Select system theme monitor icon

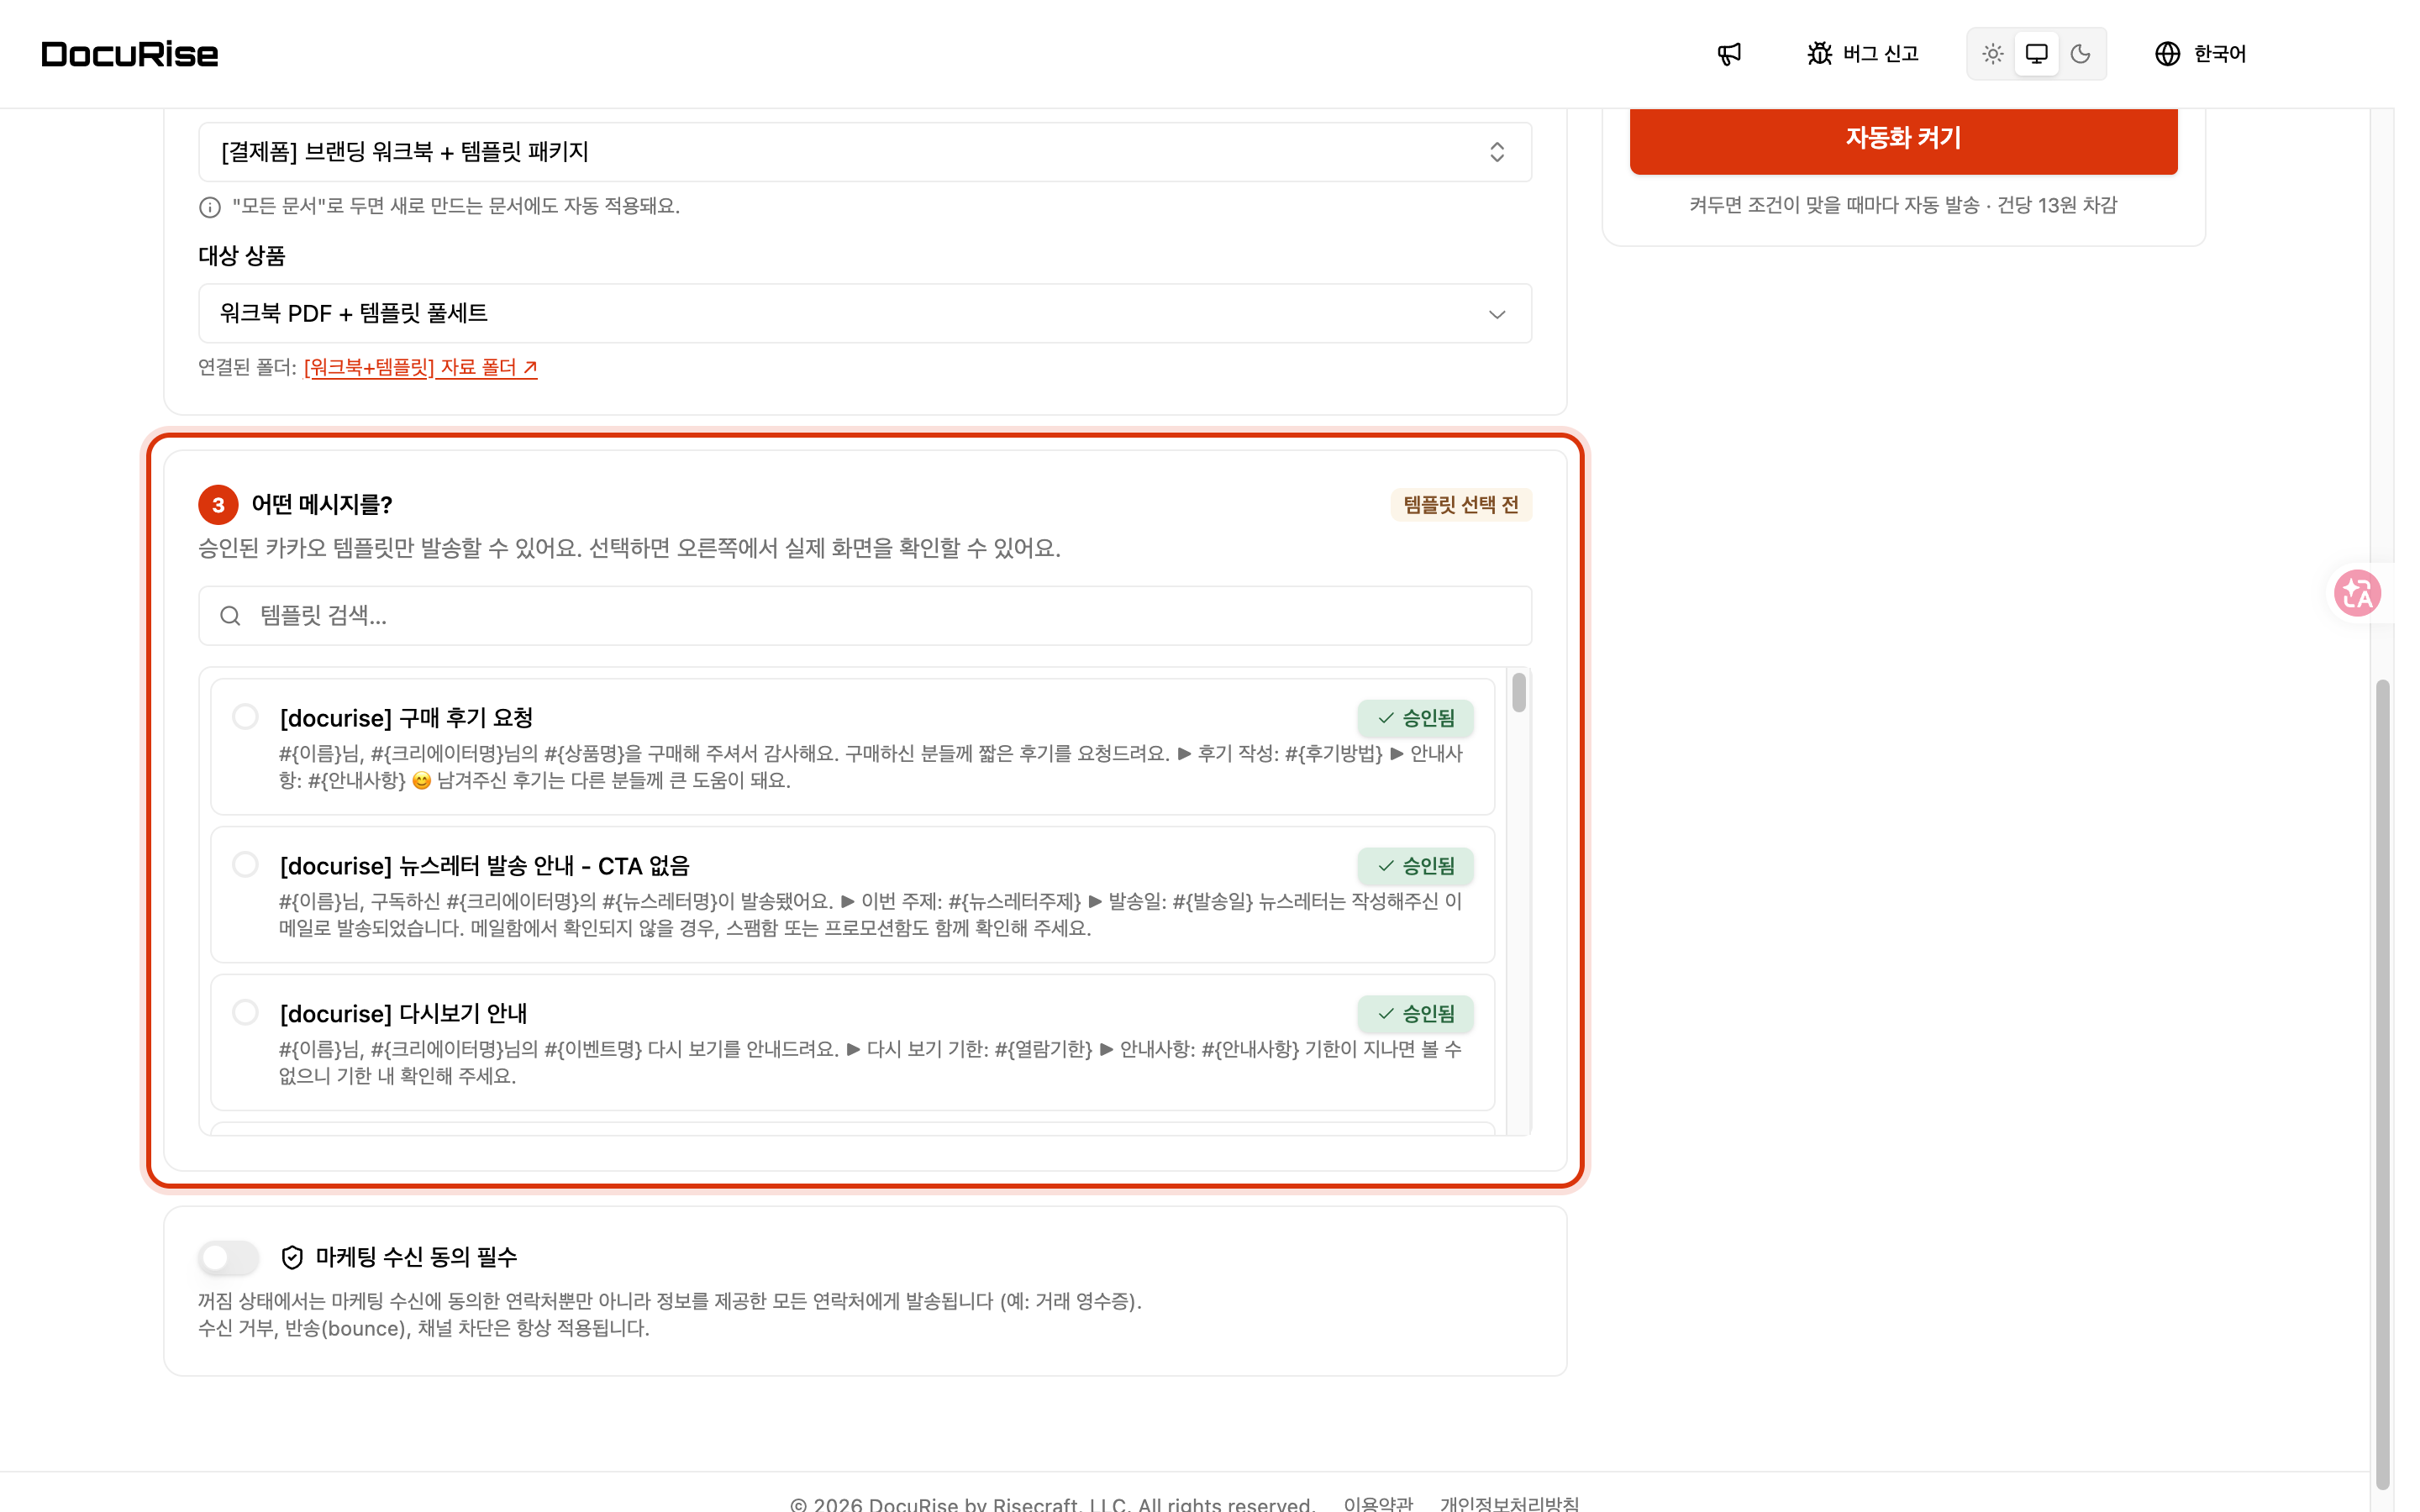click(x=2036, y=54)
